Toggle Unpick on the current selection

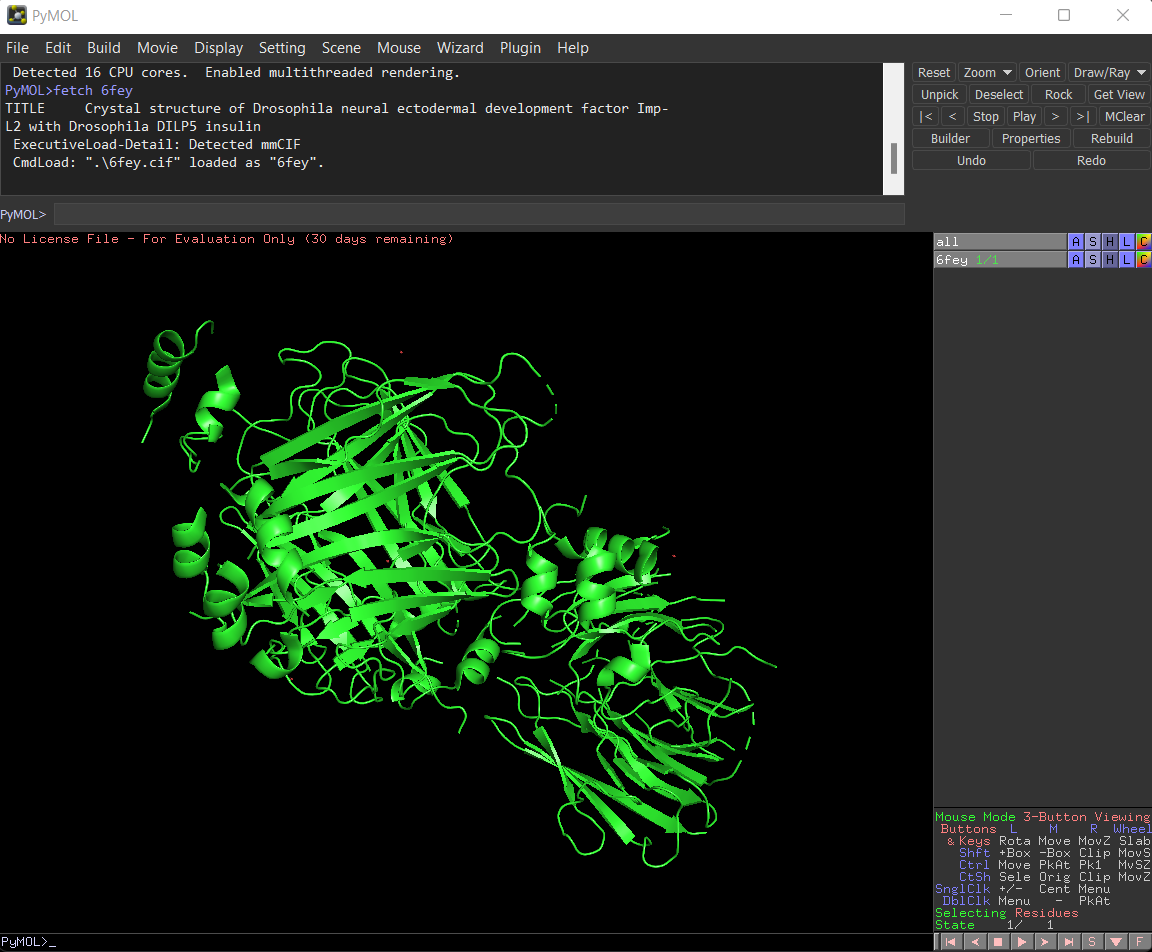point(938,94)
